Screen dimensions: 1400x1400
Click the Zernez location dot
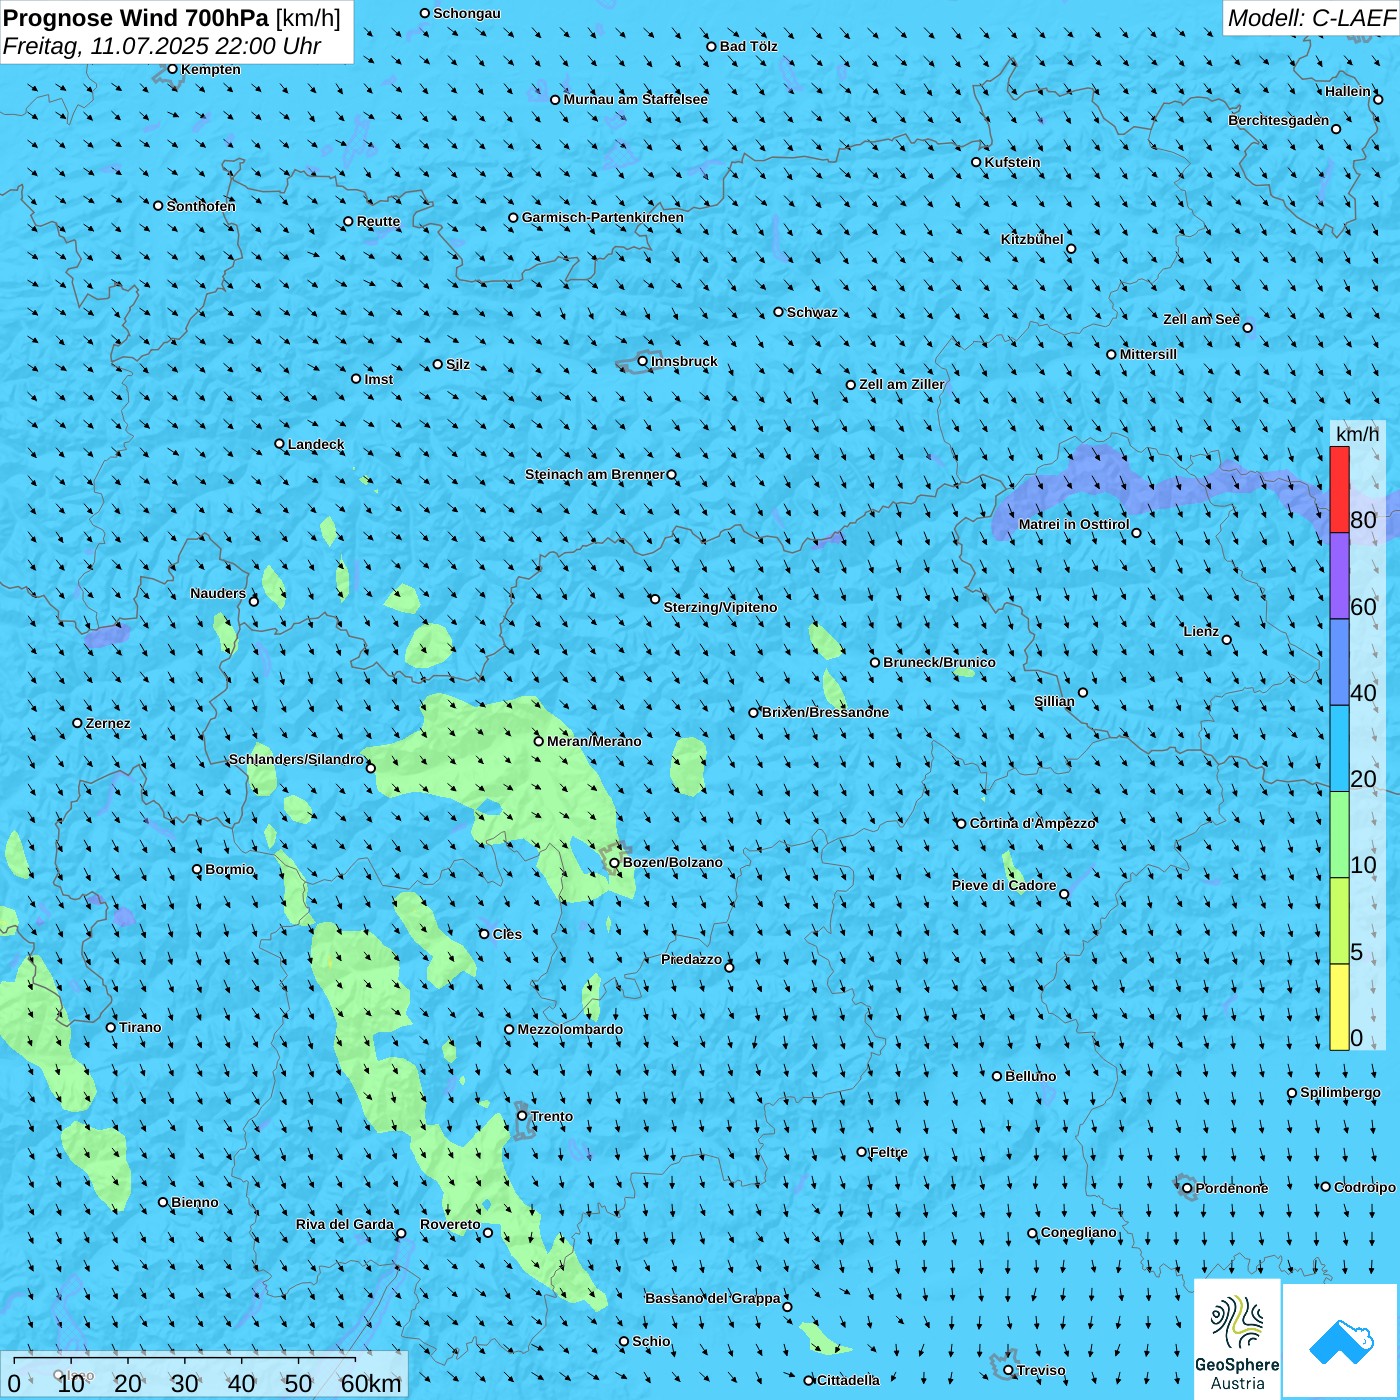click(78, 723)
